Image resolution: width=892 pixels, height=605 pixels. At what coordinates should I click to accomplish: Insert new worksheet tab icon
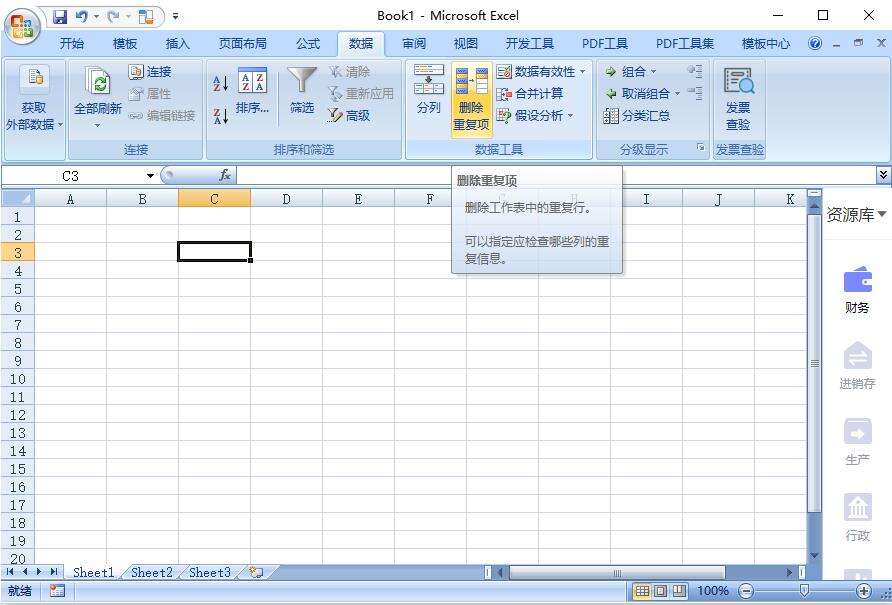tap(257, 572)
